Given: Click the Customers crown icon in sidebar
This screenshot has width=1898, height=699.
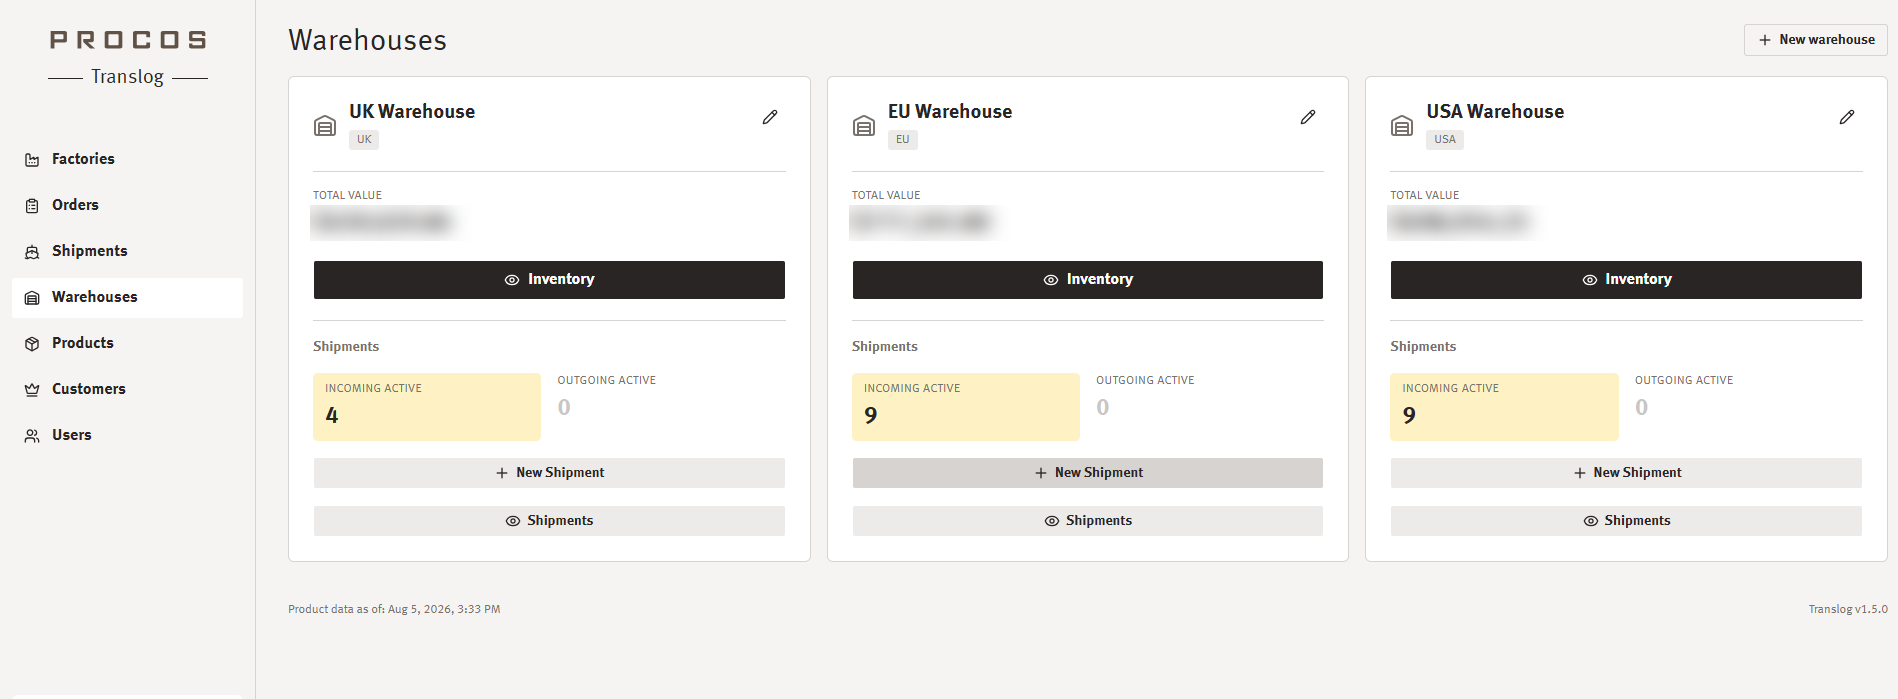Looking at the screenshot, I should pos(32,390).
